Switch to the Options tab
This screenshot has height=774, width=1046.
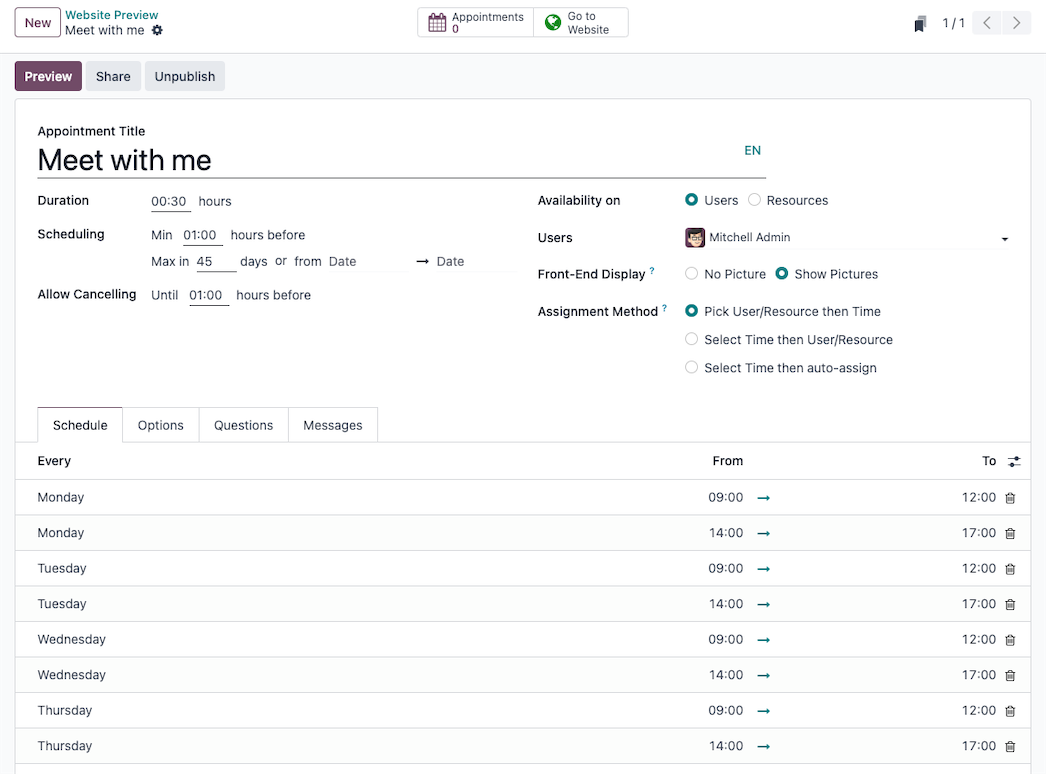pos(160,424)
